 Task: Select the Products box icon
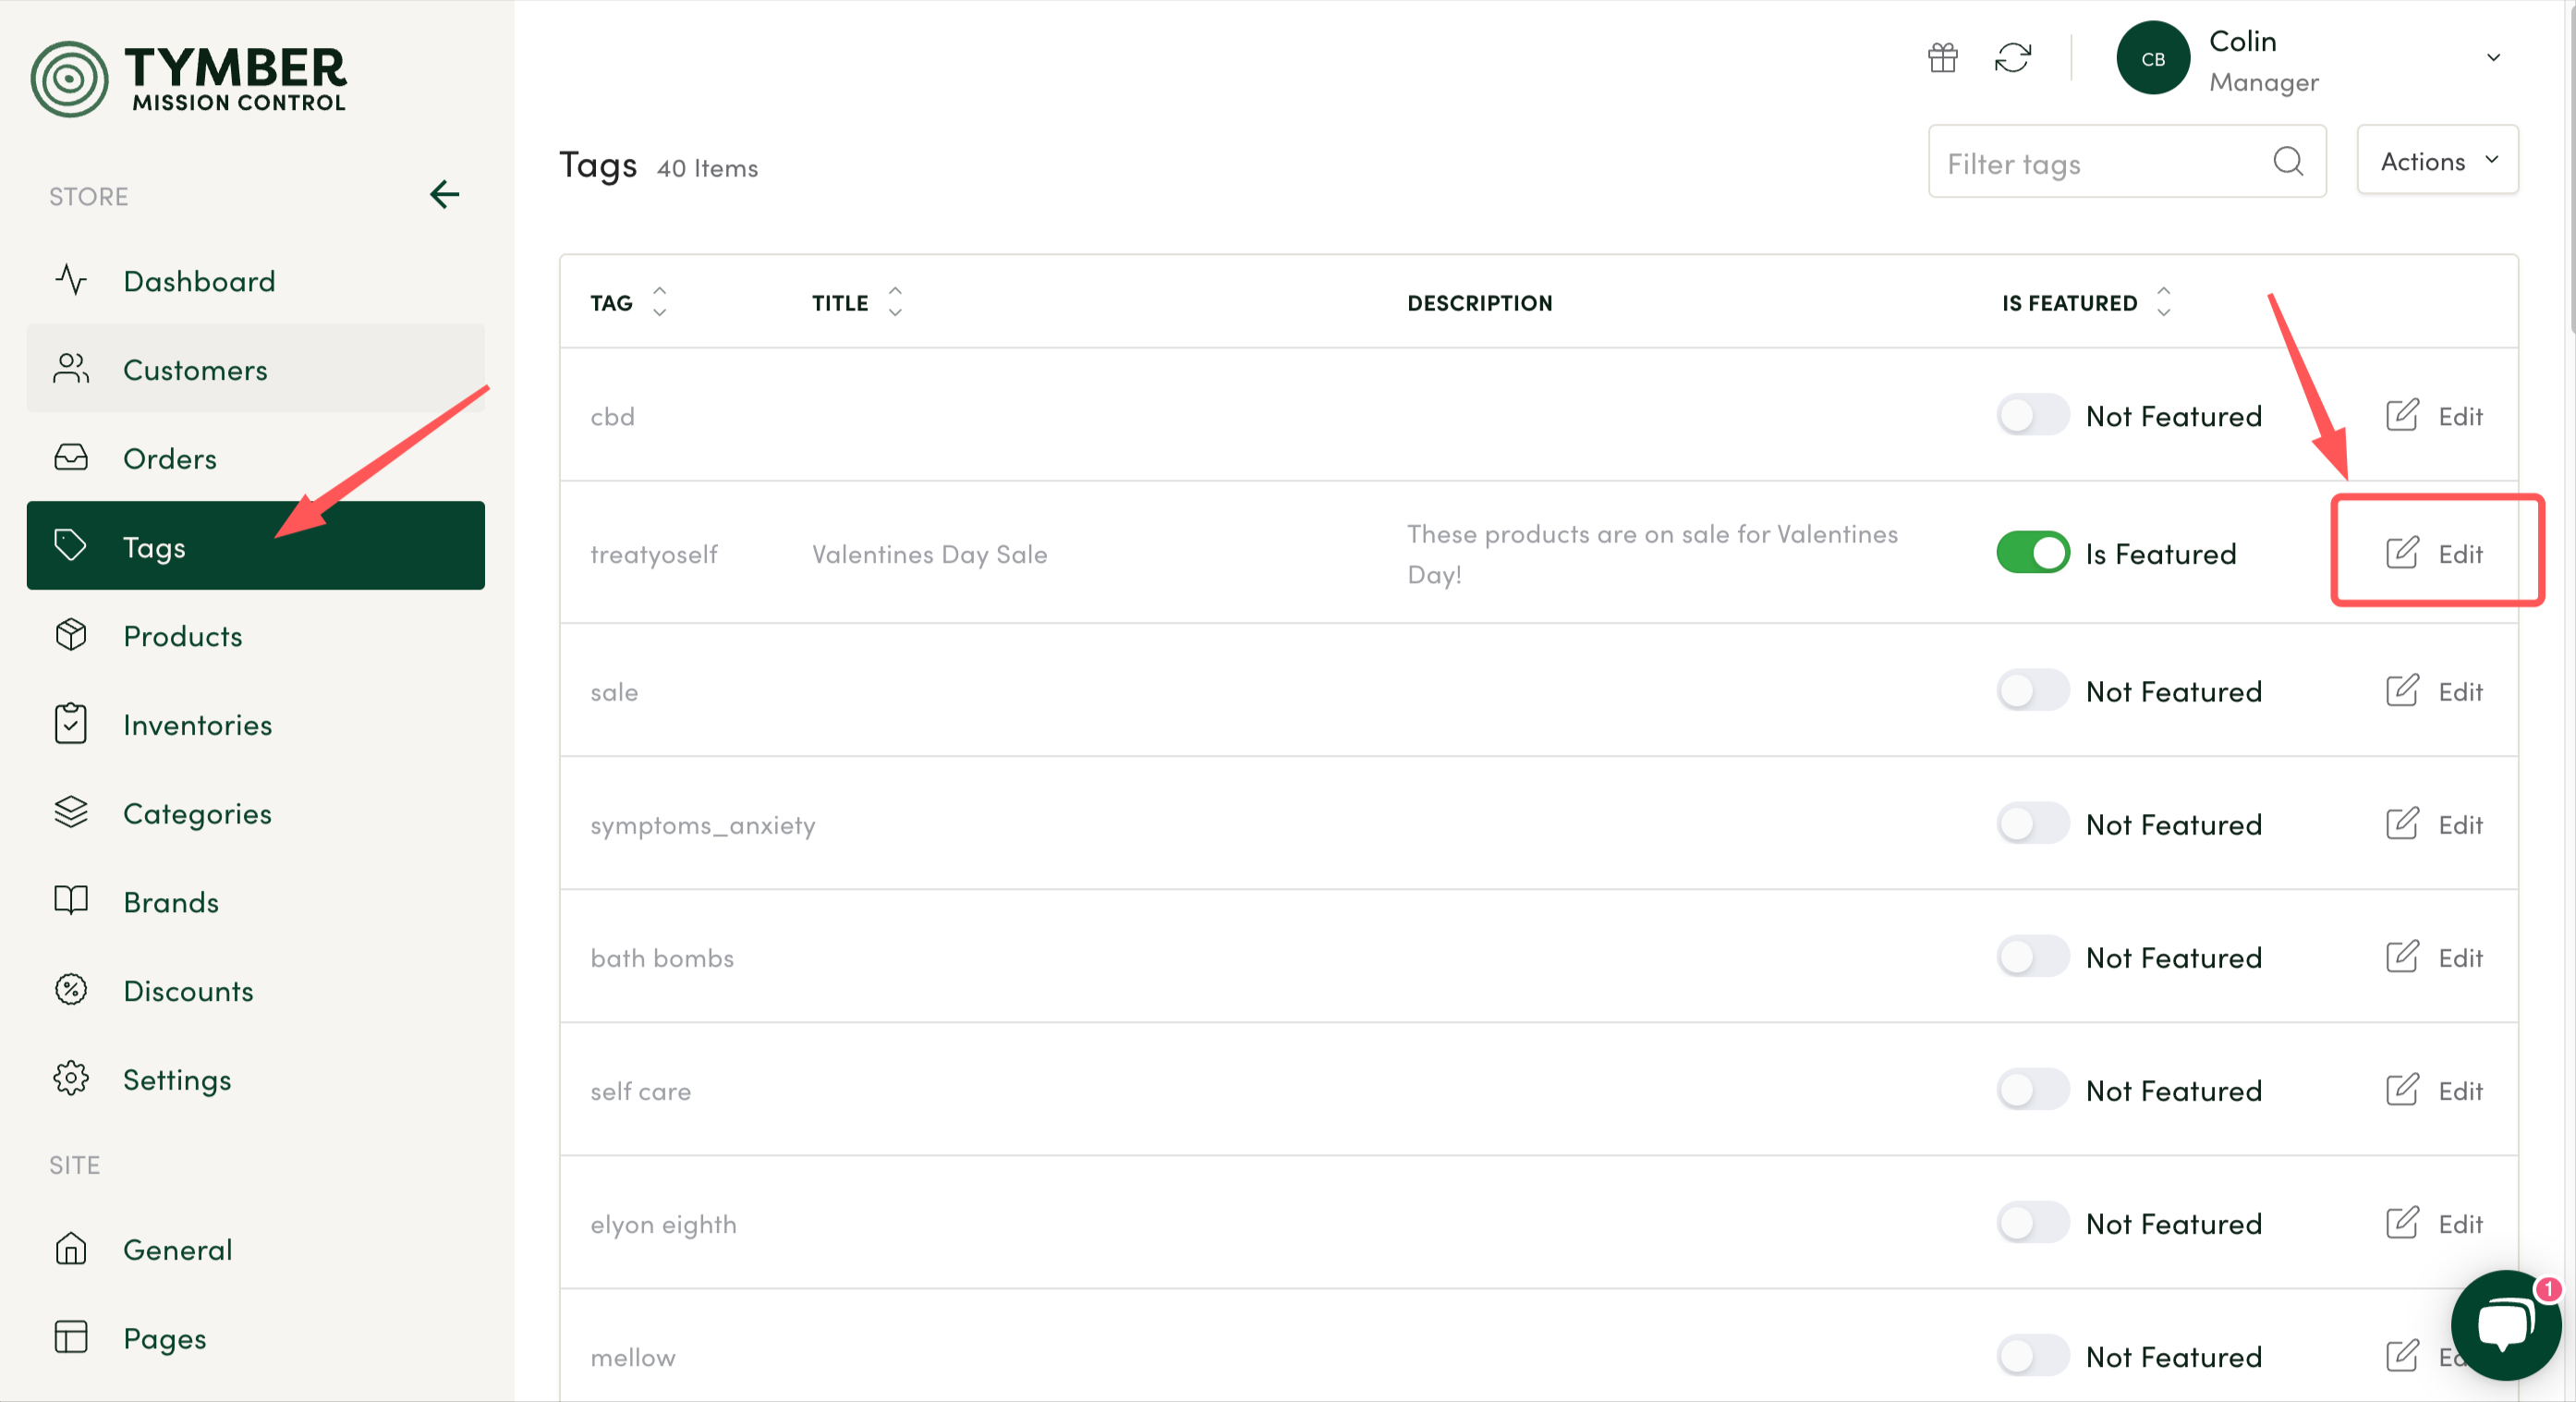[71, 635]
